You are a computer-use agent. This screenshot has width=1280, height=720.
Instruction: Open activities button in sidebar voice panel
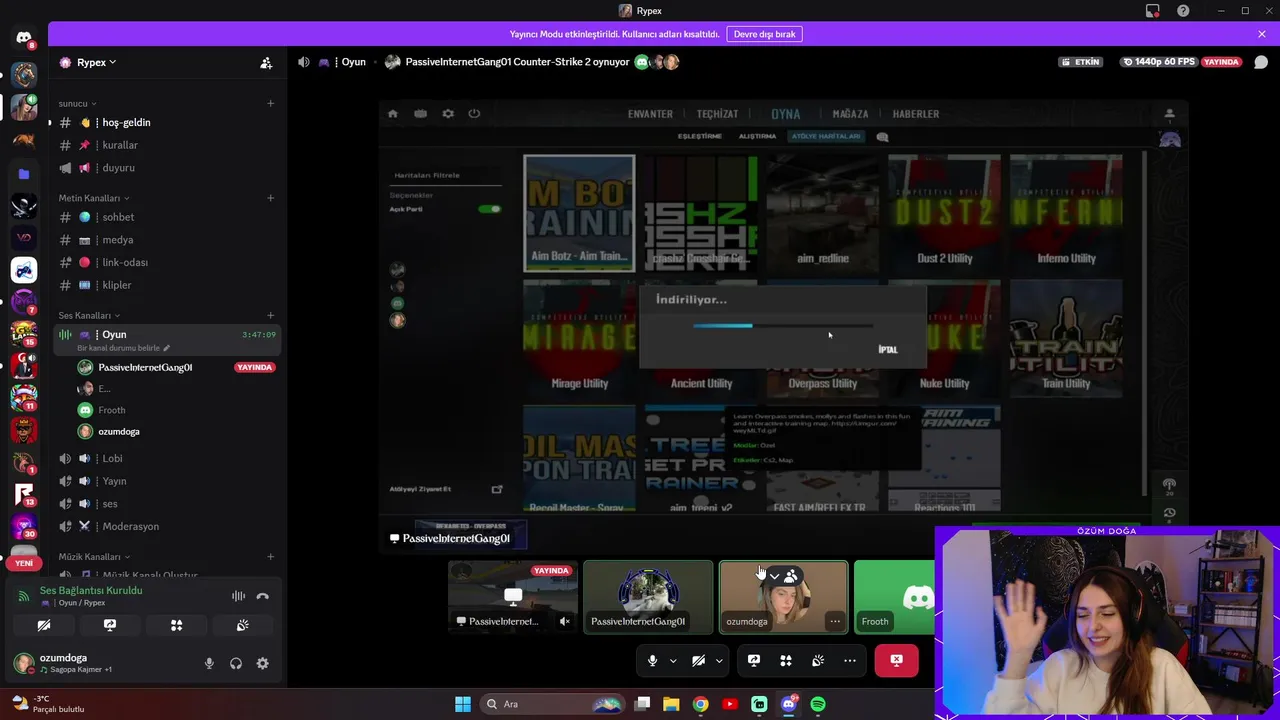[x=176, y=625]
